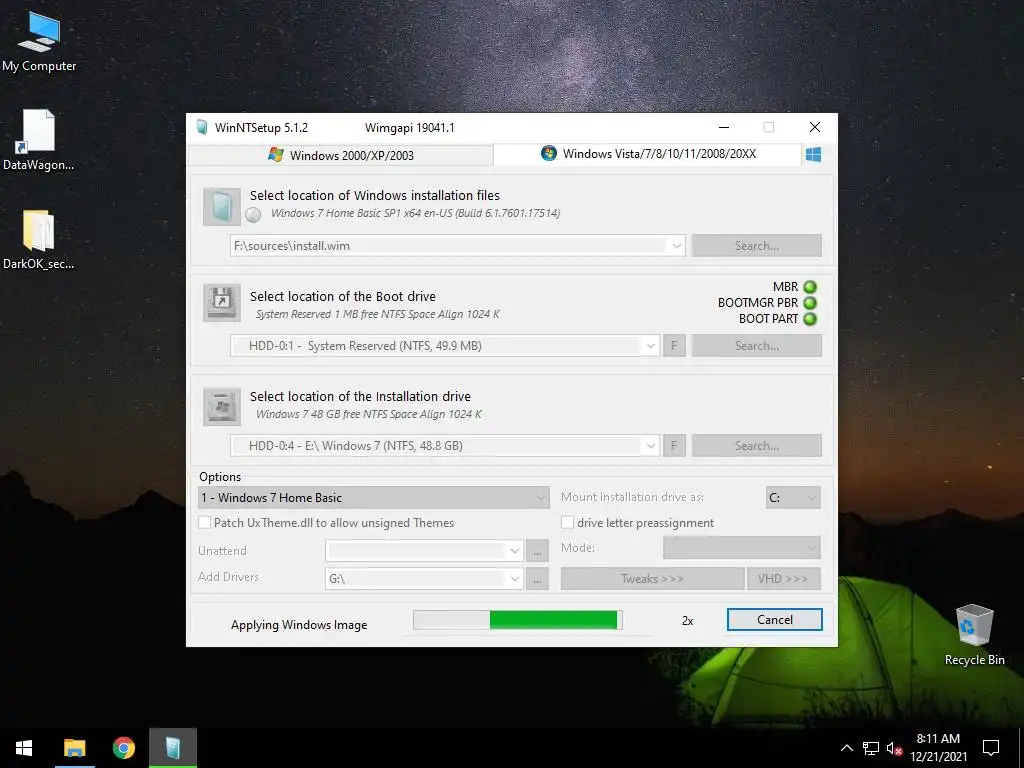The image size is (1024, 768).
Task: Open the Mode dropdown
Action: 742,548
